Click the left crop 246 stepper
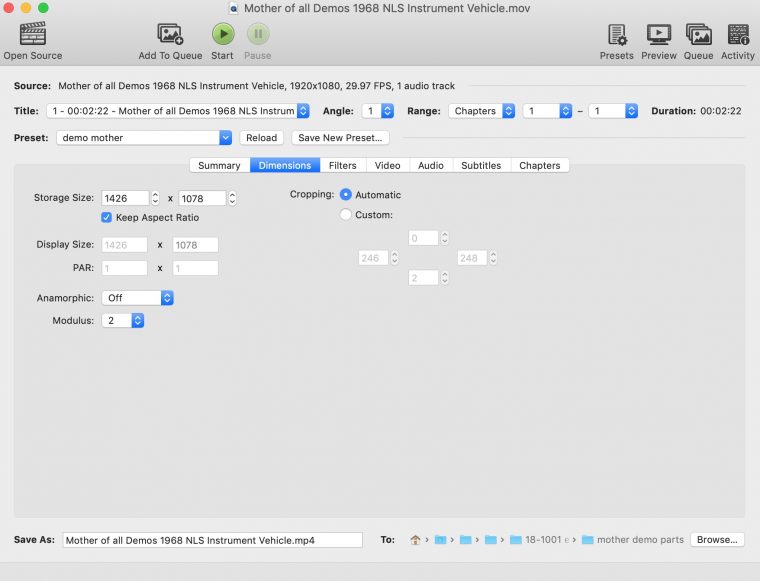Screen dimensions: 760x581 coord(395,258)
